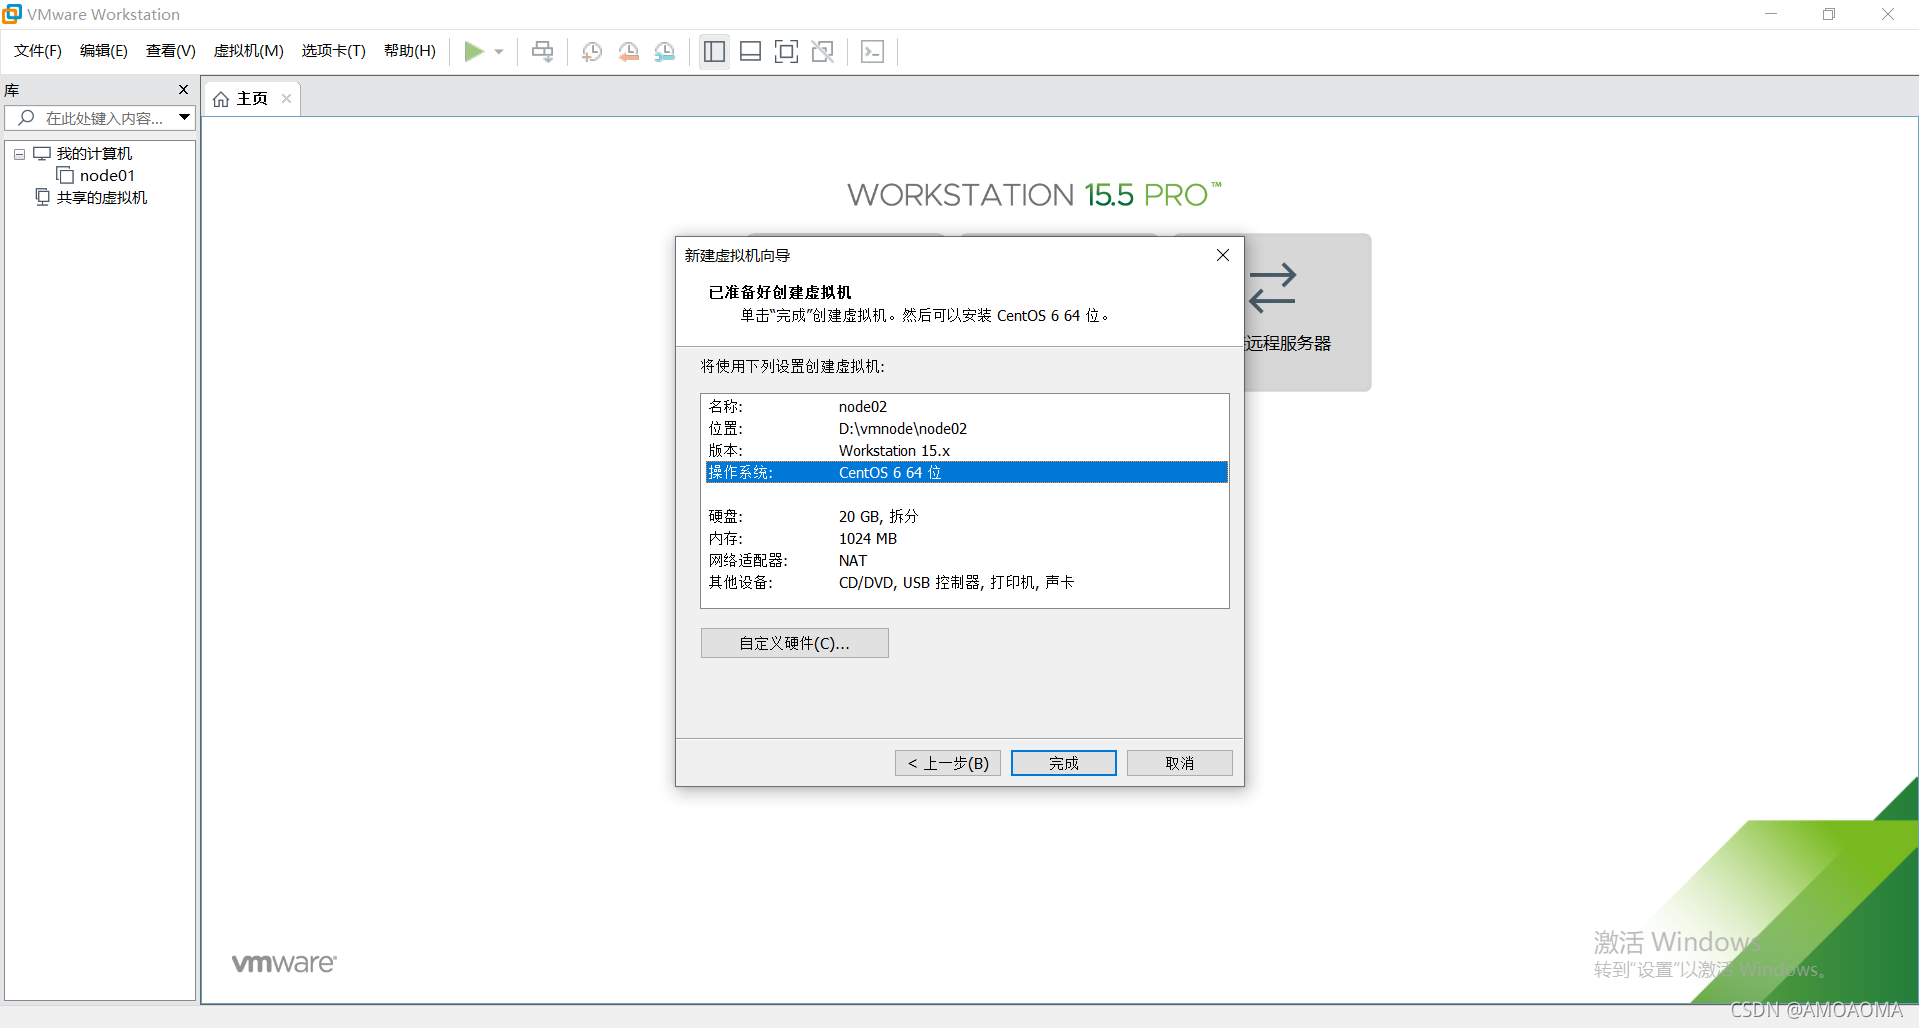
Task: Collapse the 我的计算机 tree node
Action: coord(19,154)
